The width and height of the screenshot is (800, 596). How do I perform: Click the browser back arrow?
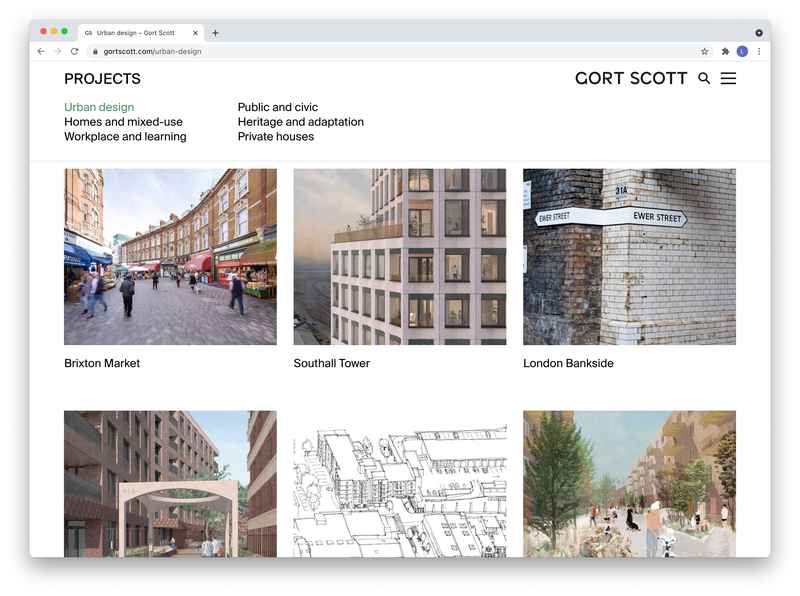point(41,52)
